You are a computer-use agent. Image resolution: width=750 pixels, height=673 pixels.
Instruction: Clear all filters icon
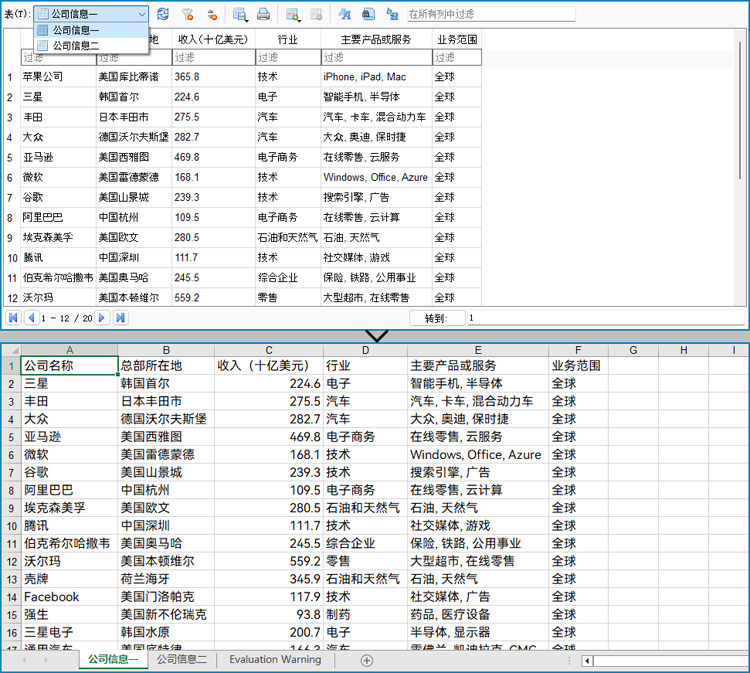click(x=188, y=14)
